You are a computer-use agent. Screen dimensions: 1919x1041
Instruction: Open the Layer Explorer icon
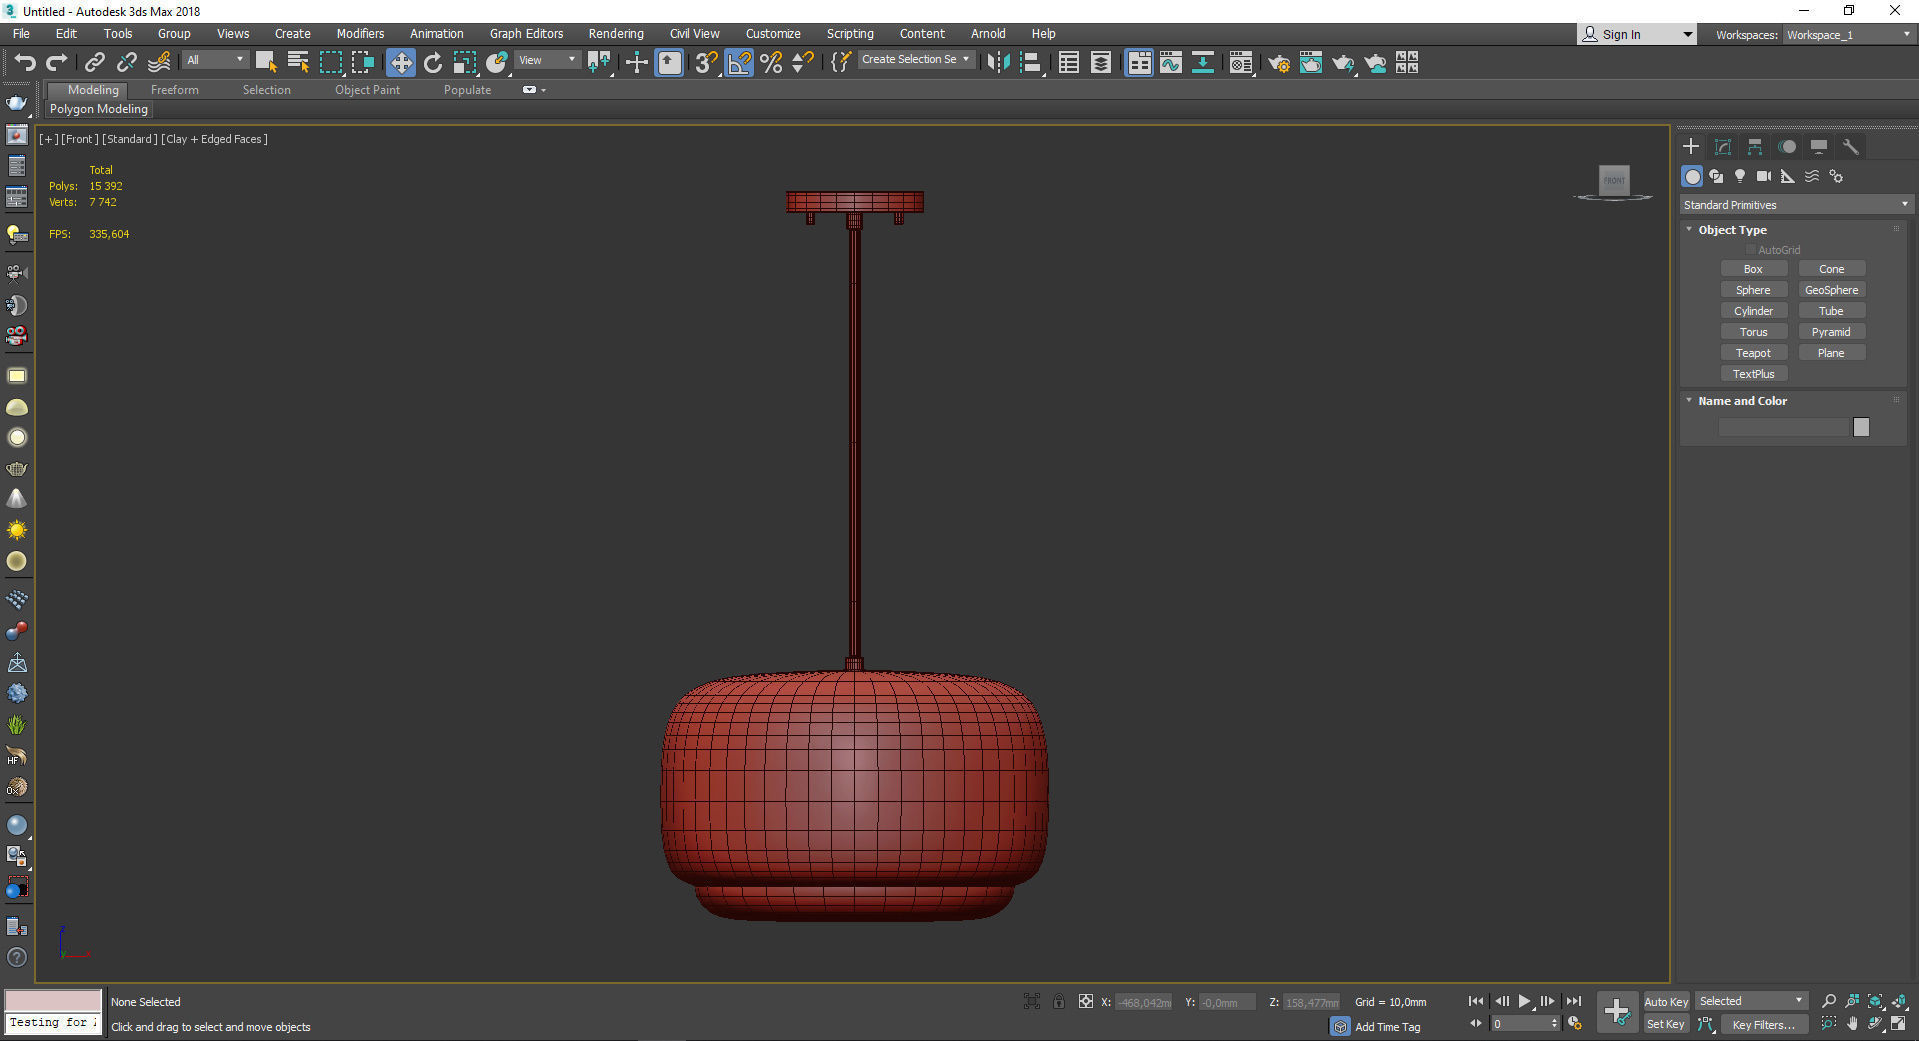tap(1101, 63)
